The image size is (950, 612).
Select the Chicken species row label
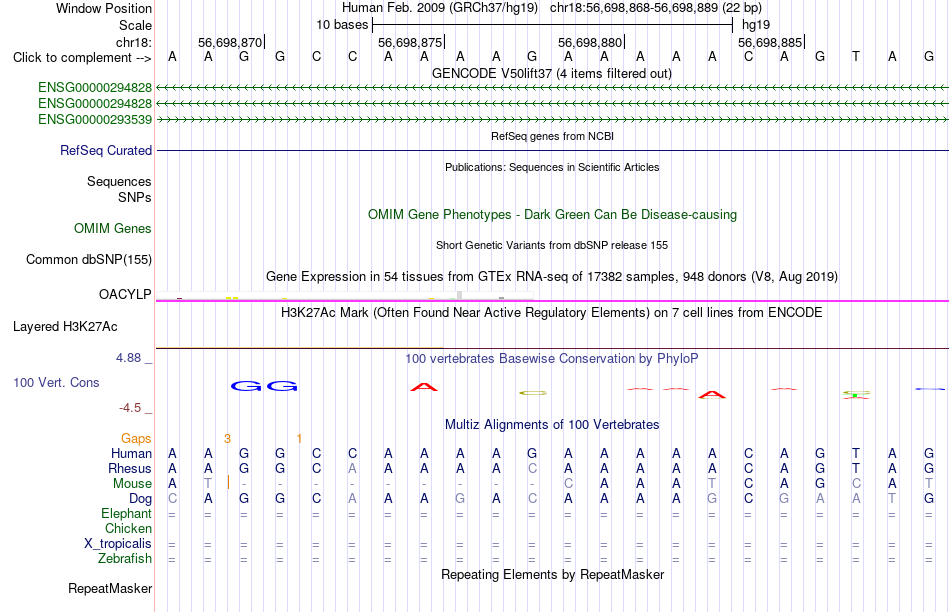(128, 528)
